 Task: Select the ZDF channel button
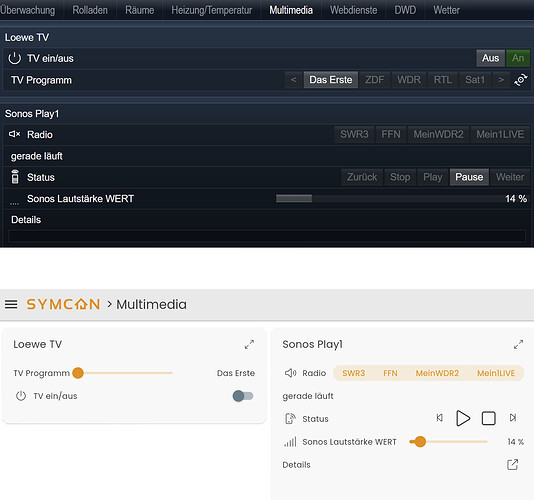pos(375,80)
